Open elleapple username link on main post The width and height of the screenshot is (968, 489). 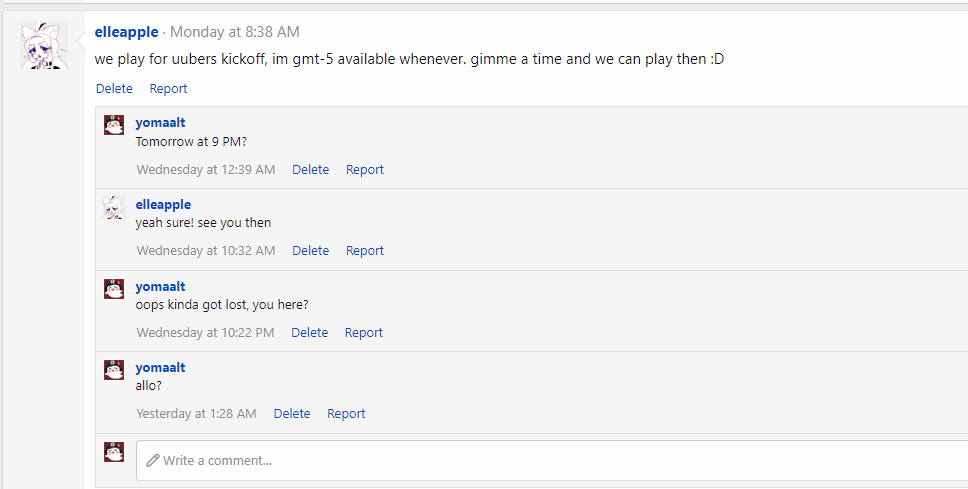click(x=126, y=32)
